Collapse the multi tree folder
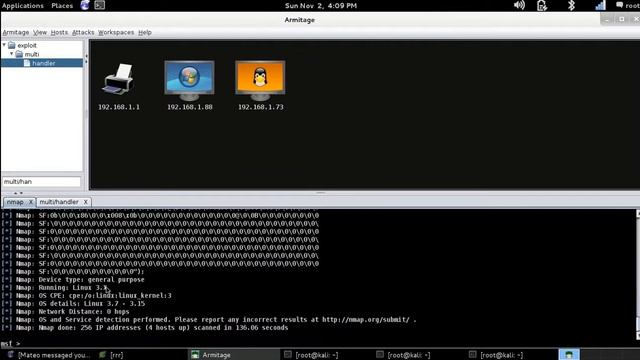640x360 pixels. (x=11, y=54)
